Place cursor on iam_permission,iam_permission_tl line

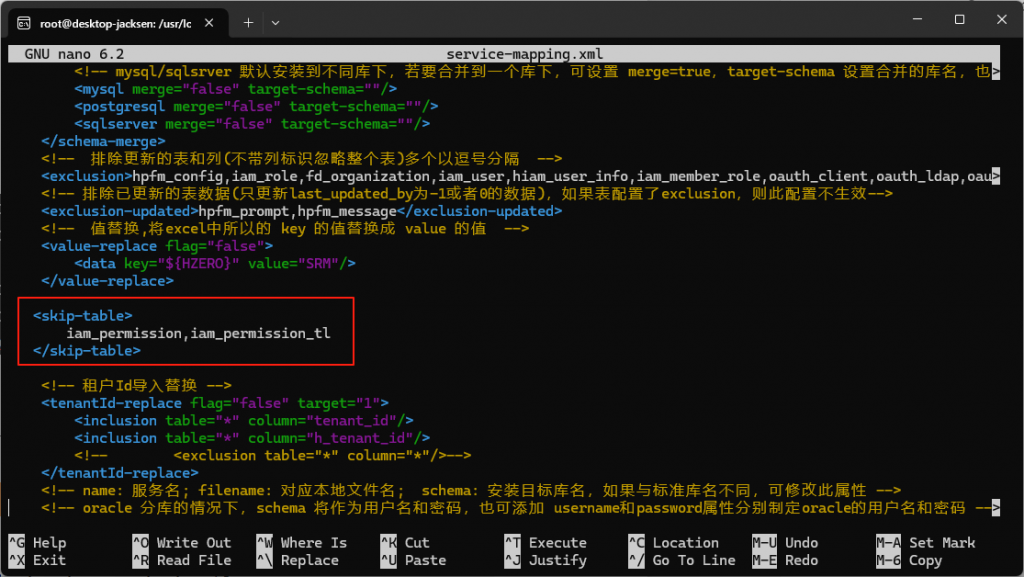point(197,333)
